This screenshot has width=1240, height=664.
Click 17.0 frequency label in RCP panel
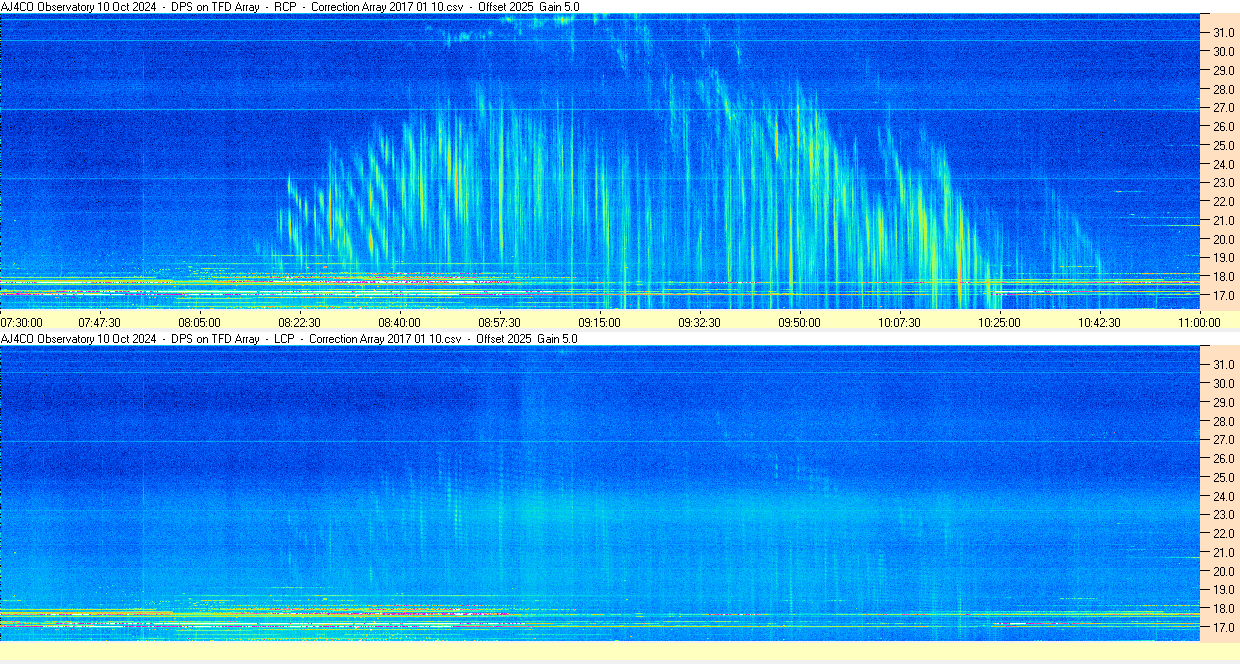[x=1223, y=296]
